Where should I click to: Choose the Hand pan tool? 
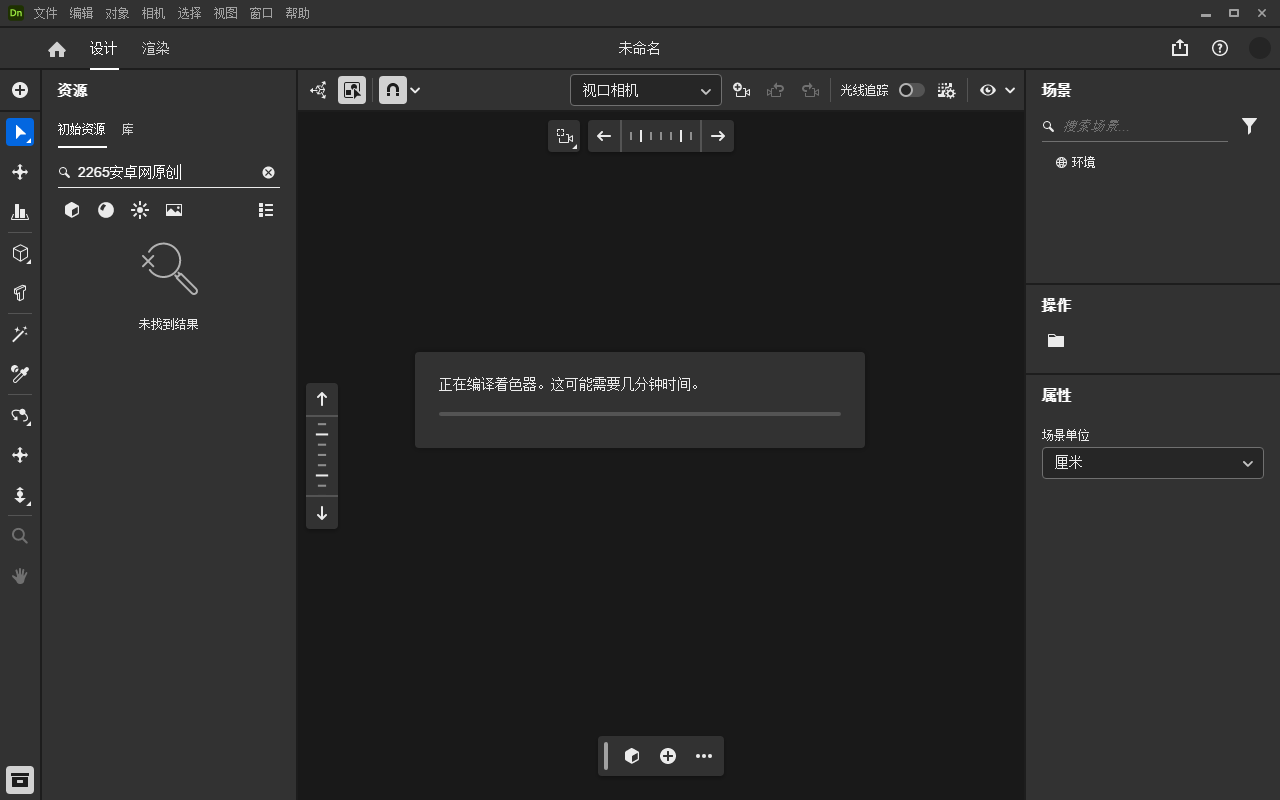[x=20, y=575]
